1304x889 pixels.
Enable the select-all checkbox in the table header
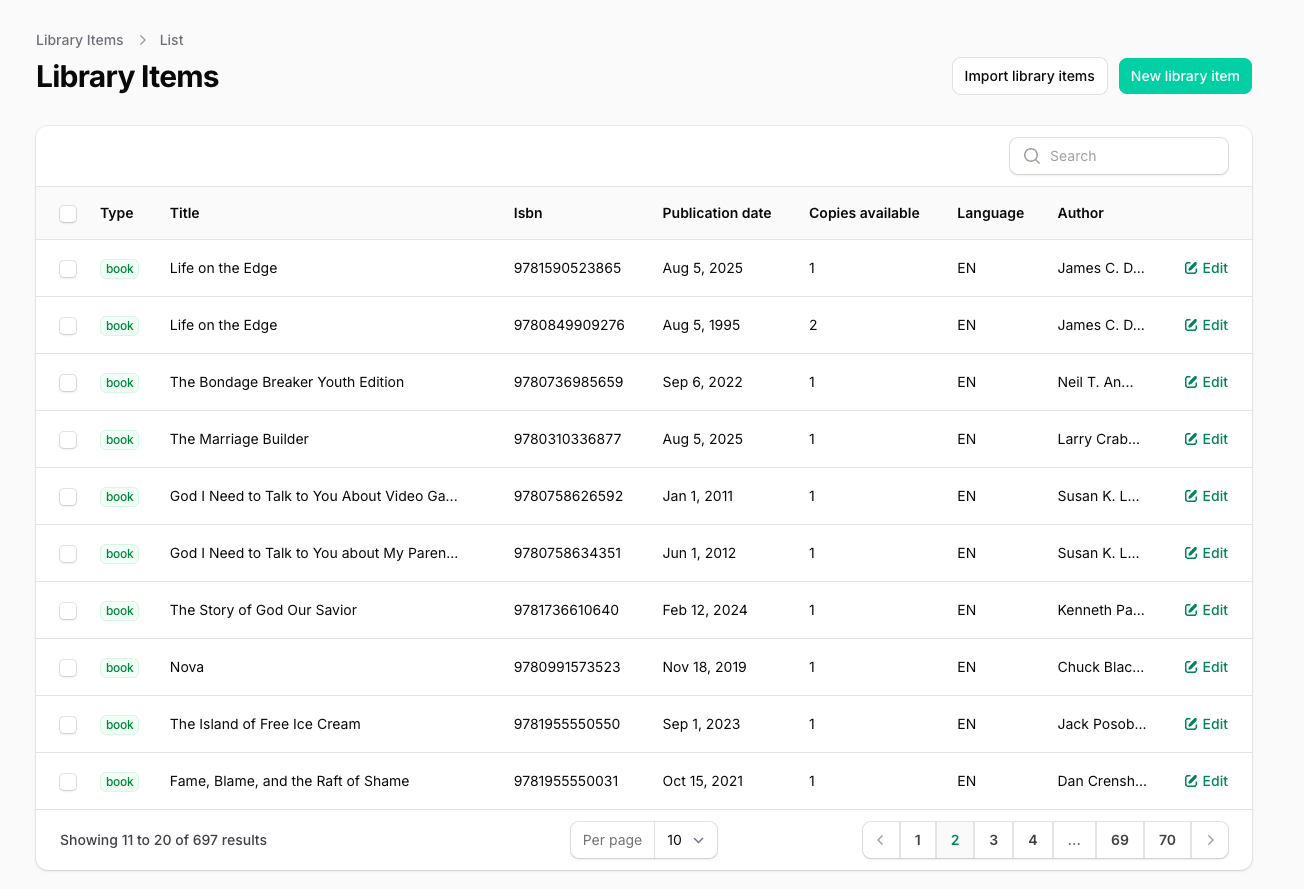coord(68,213)
